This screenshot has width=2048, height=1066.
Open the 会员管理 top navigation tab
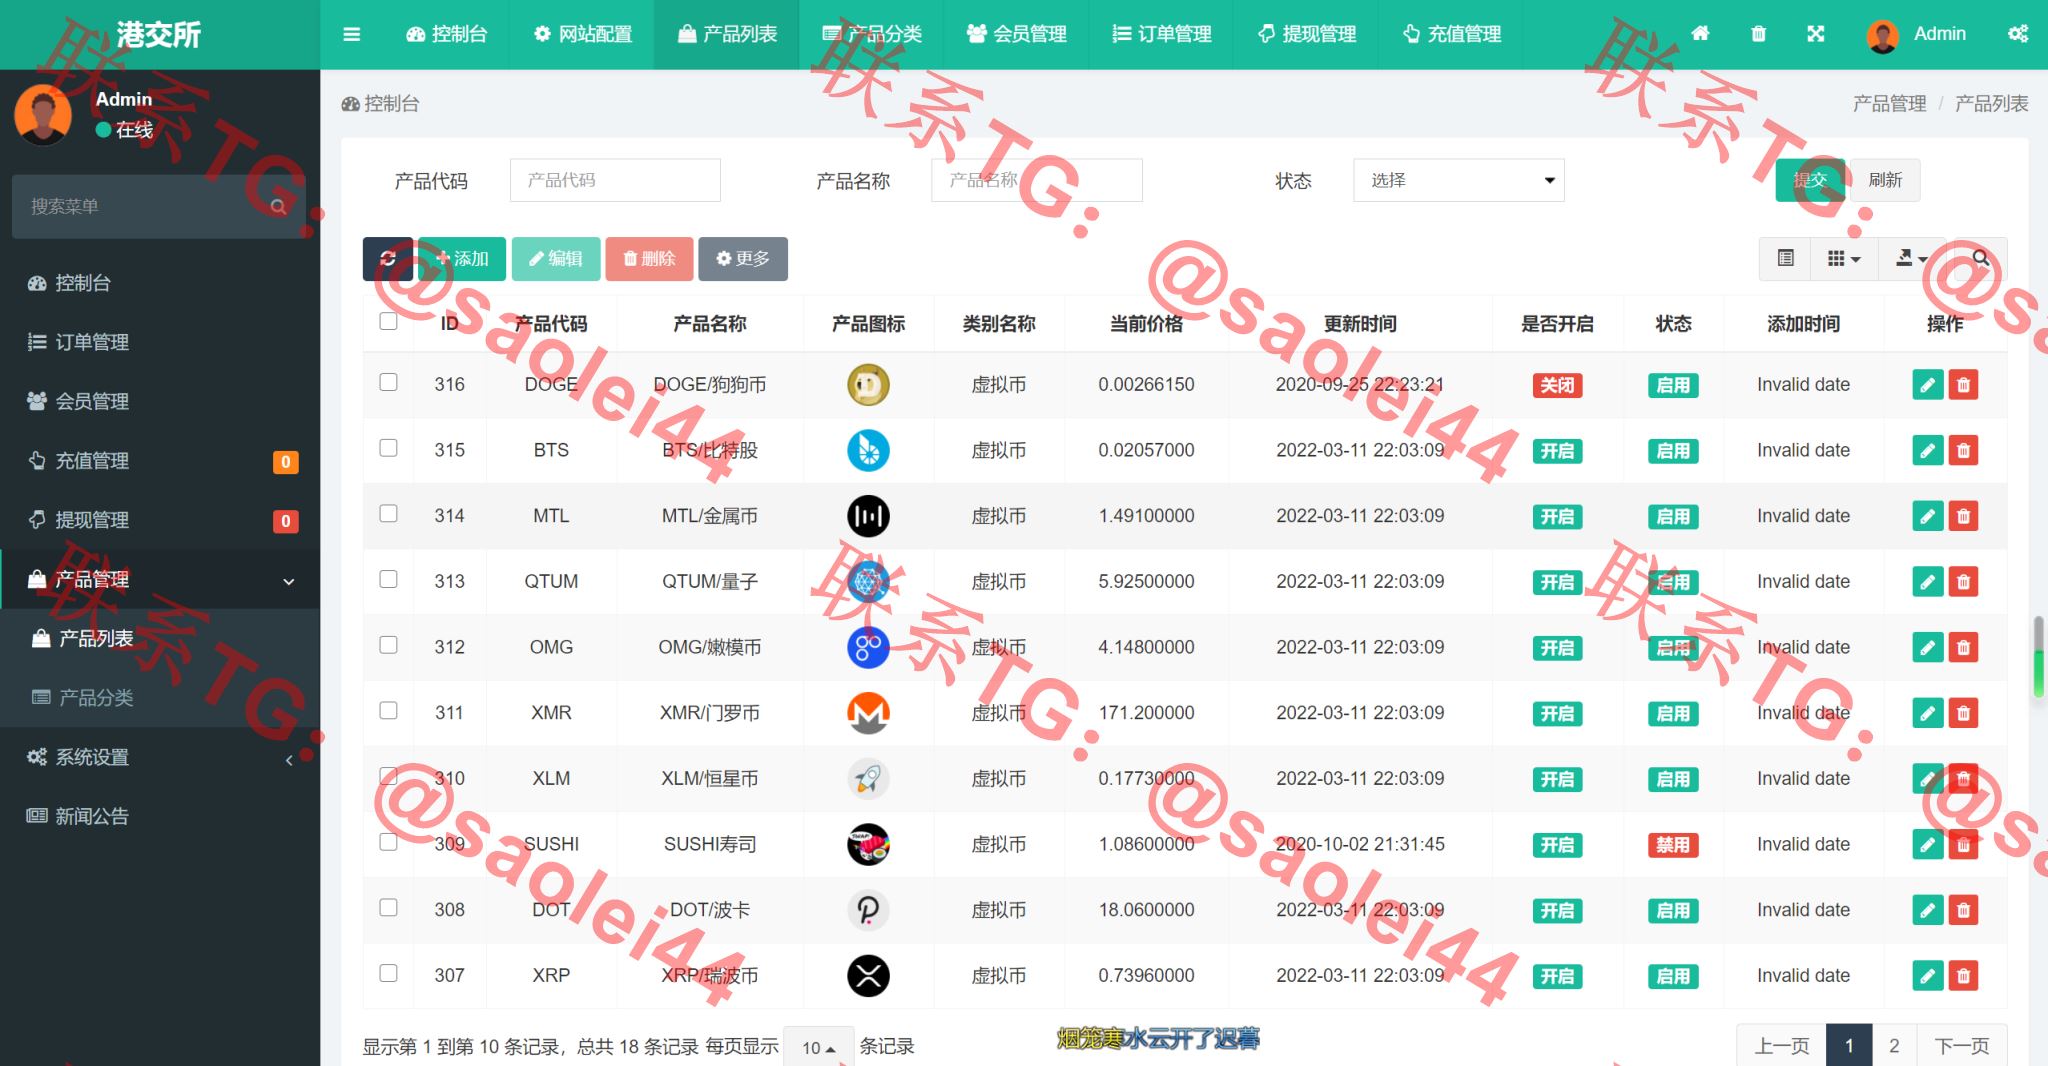click(x=1016, y=34)
